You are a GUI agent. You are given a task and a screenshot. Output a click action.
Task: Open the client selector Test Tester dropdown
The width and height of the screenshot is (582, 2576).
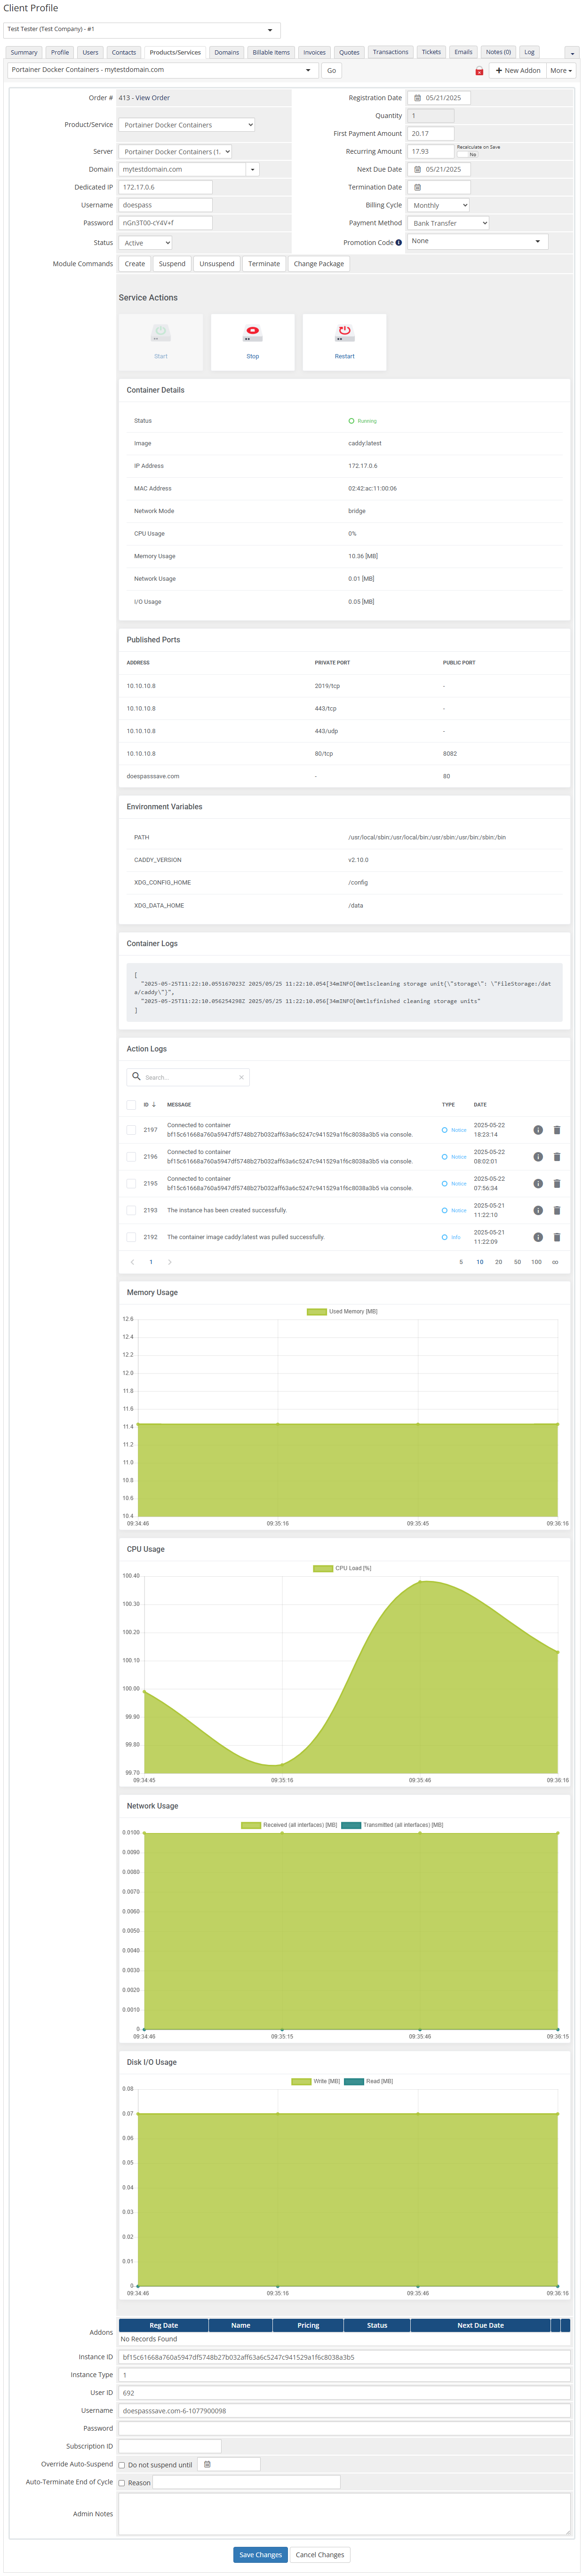pos(142,29)
